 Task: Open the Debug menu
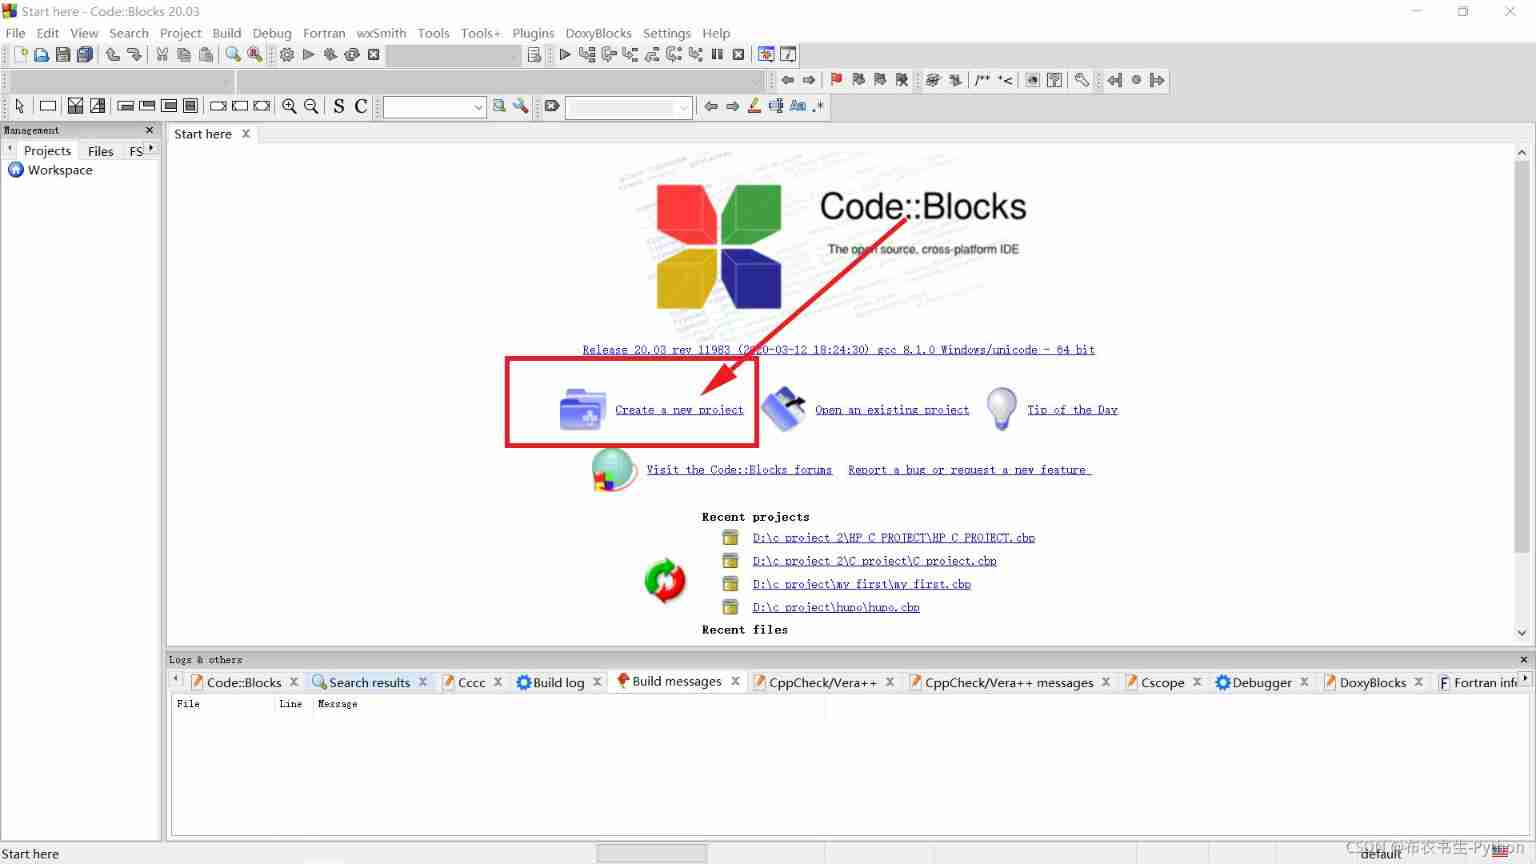click(272, 33)
